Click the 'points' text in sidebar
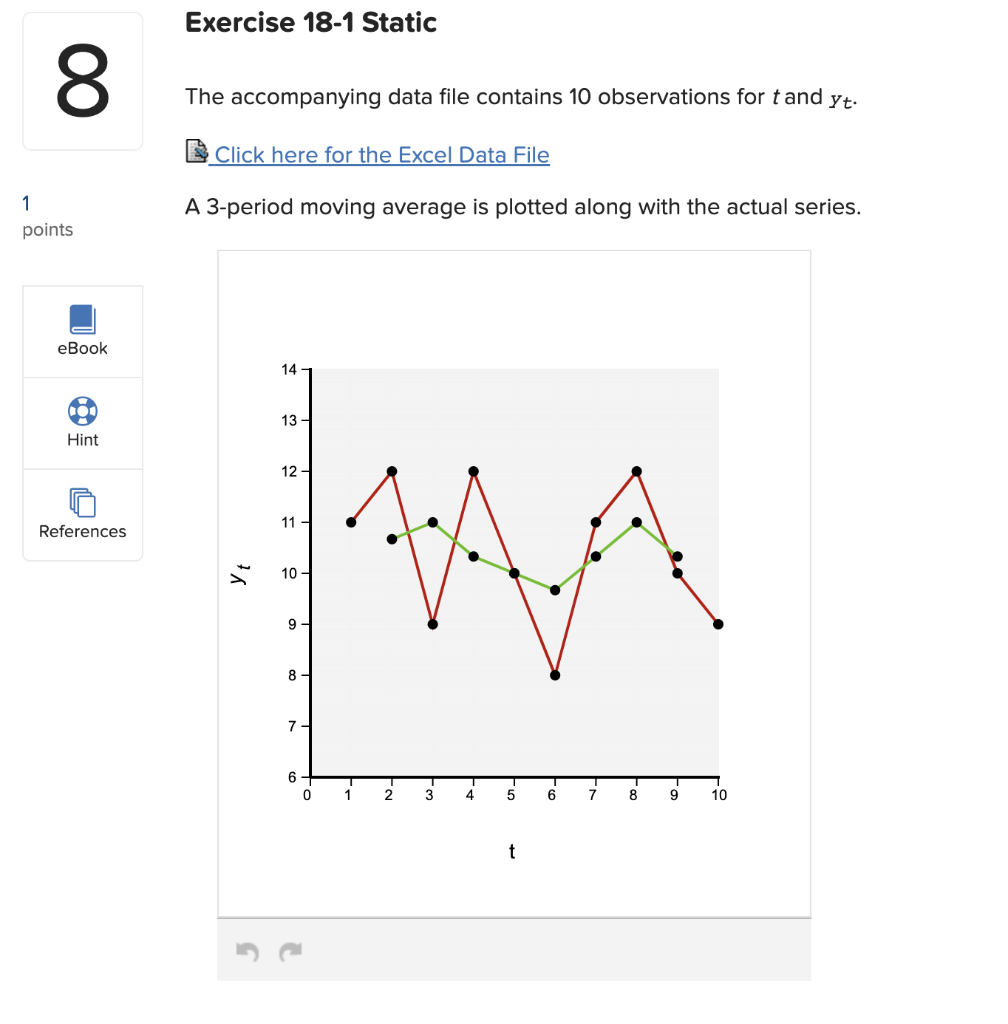The height and width of the screenshot is (1024, 1008). (47, 229)
